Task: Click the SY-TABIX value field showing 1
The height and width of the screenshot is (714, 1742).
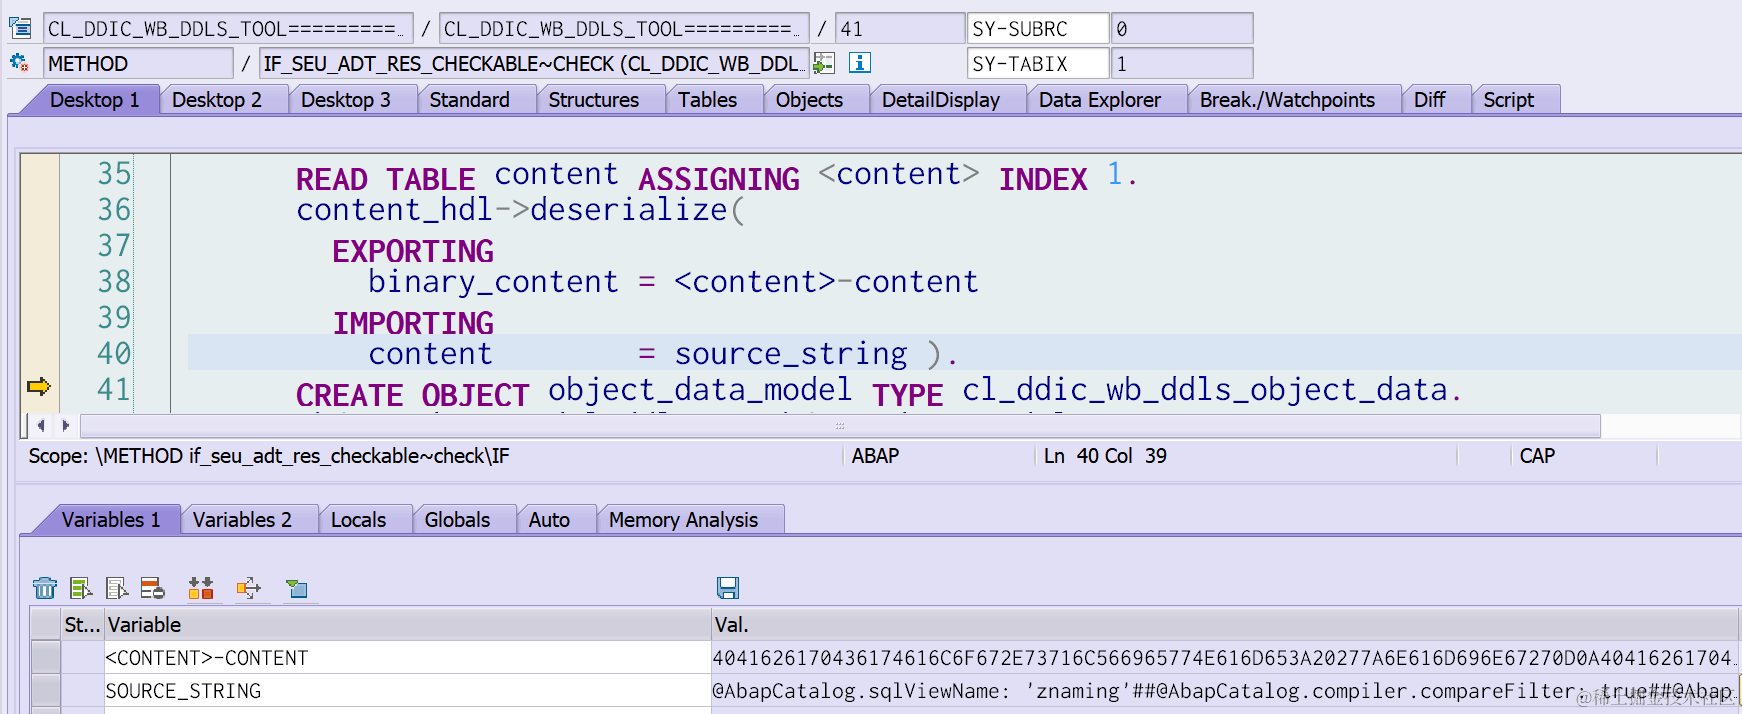Action: tap(1182, 63)
